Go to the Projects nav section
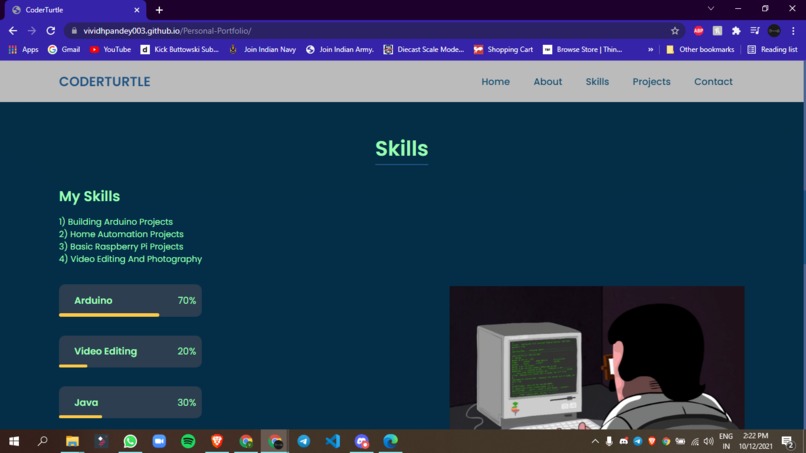This screenshot has height=453, width=806. [x=651, y=82]
